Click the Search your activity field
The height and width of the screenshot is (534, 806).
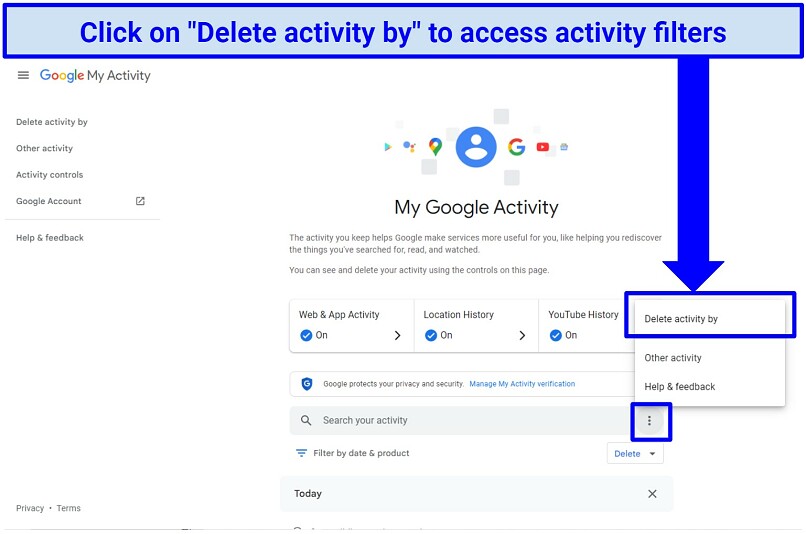(460, 420)
